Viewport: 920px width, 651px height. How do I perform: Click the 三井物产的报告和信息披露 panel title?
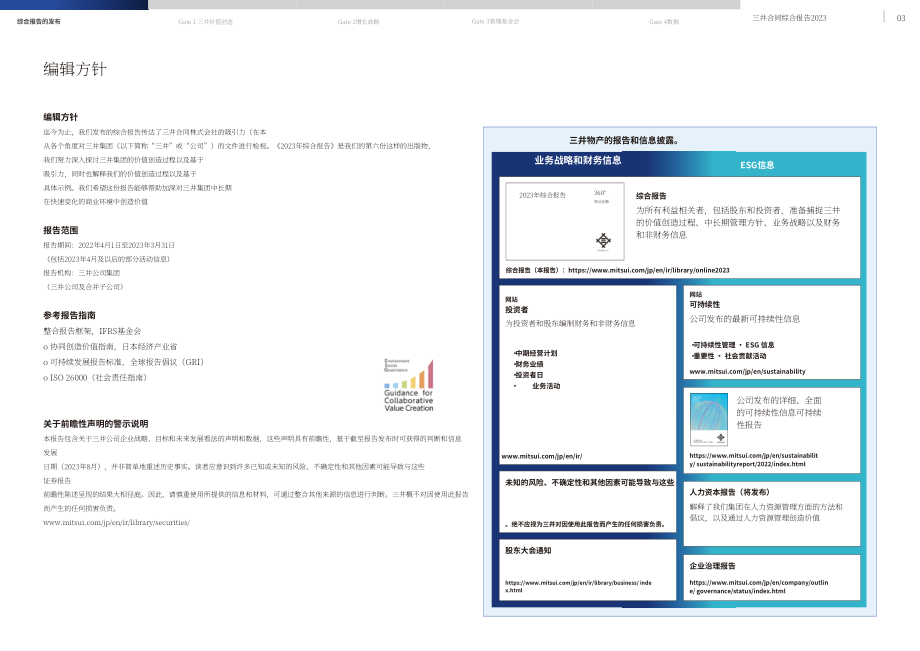click(x=624, y=140)
